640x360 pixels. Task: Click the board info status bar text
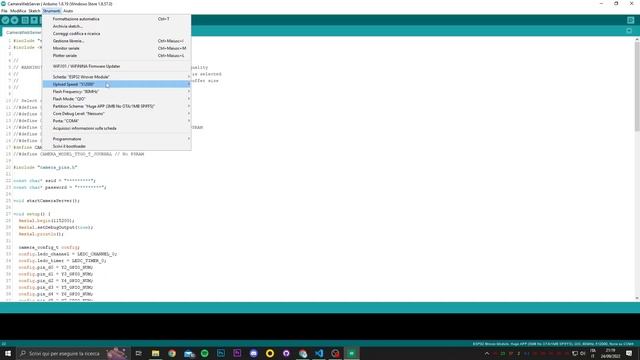pyautogui.click(x=553, y=344)
